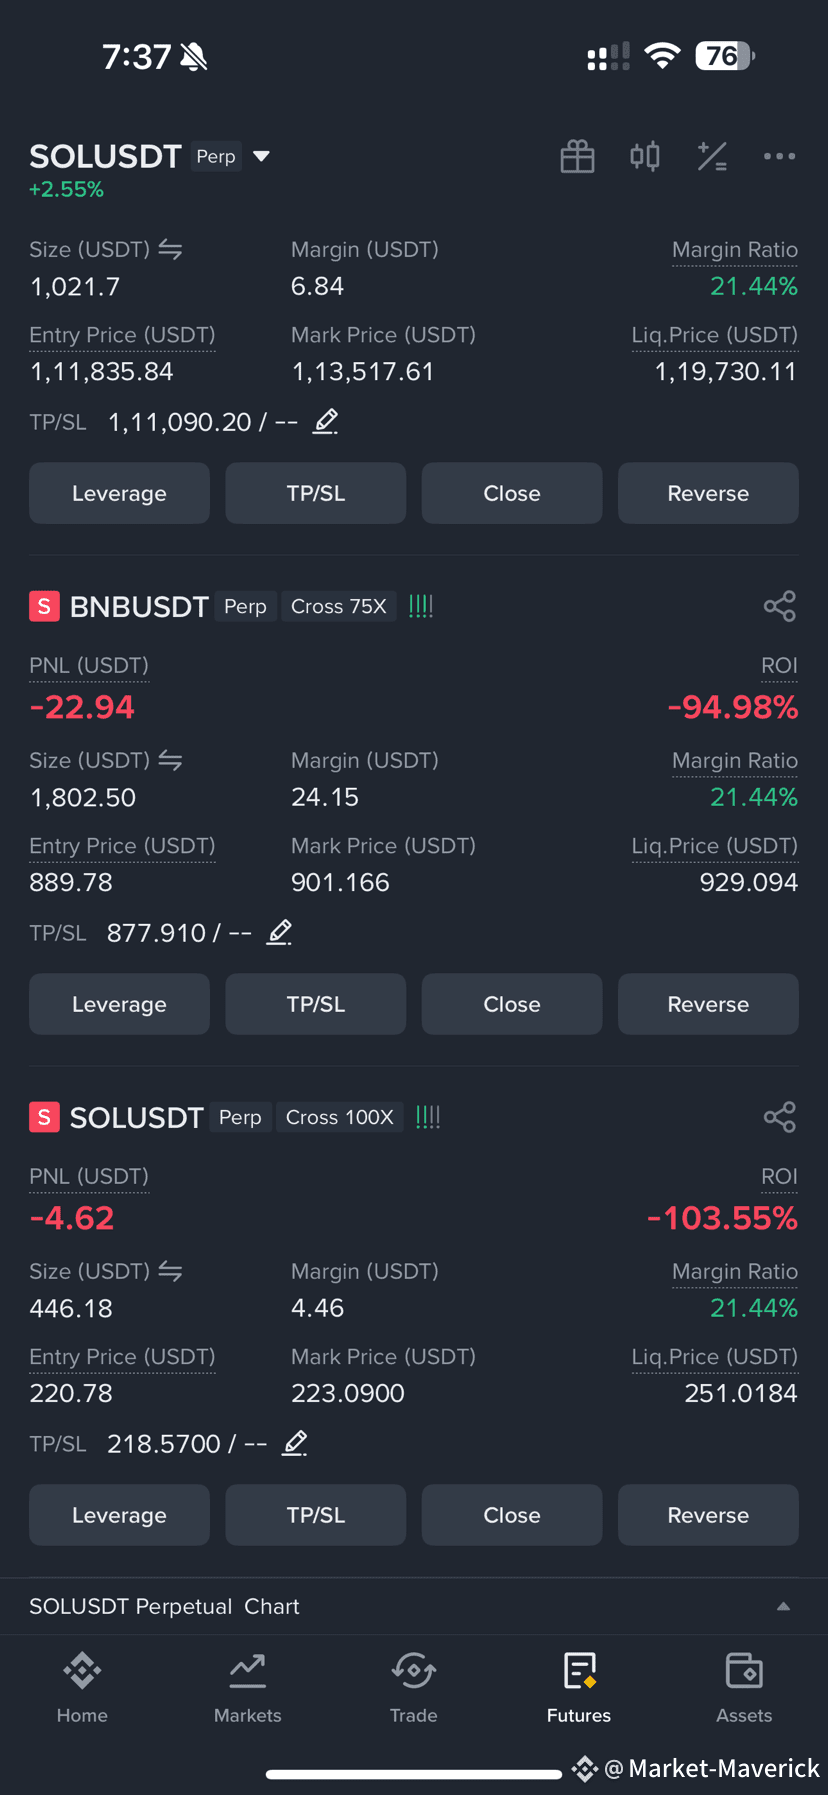Edit TP/SL pencil for 1,11,090.20
The height and width of the screenshot is (1795, 828).
326,422
